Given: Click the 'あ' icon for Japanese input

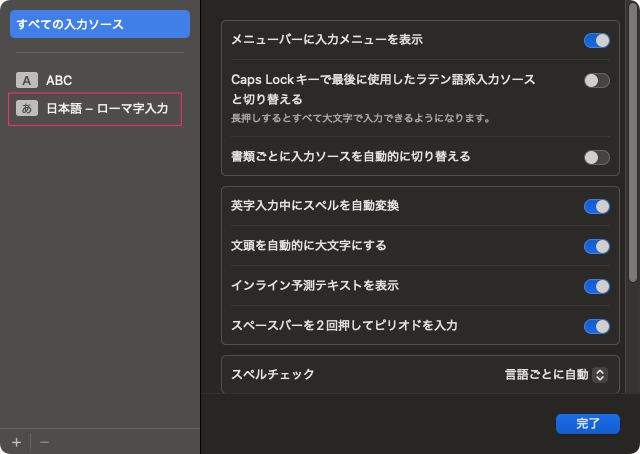Looking at the screenshot, I should pos(27,108).
